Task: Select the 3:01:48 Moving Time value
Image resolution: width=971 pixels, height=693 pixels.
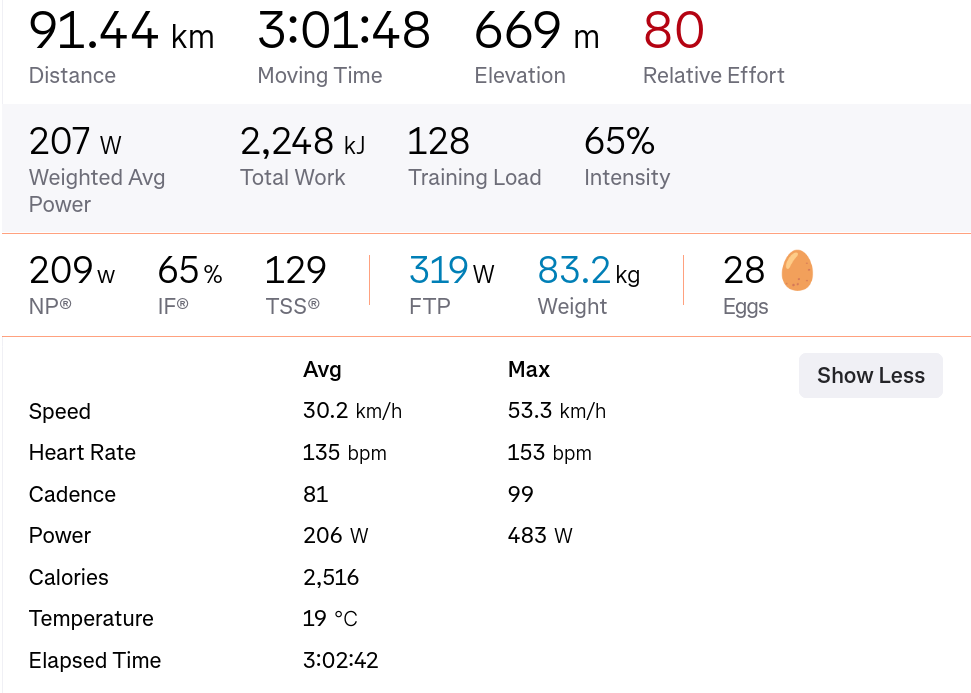Action: coord(344,30)
